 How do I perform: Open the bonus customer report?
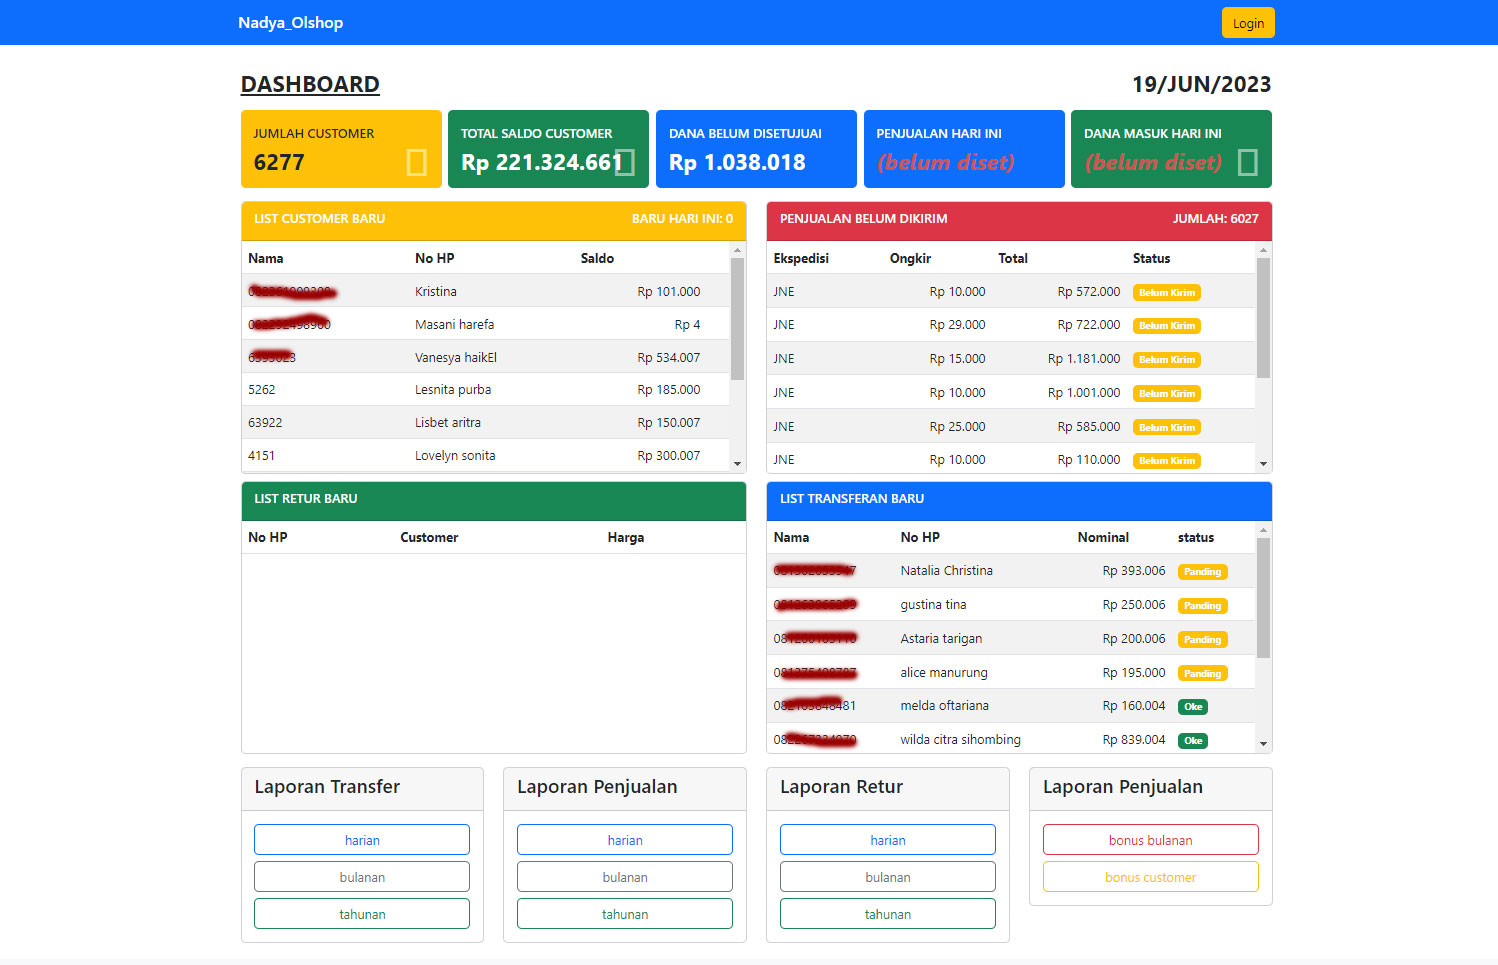point(1150,877)
